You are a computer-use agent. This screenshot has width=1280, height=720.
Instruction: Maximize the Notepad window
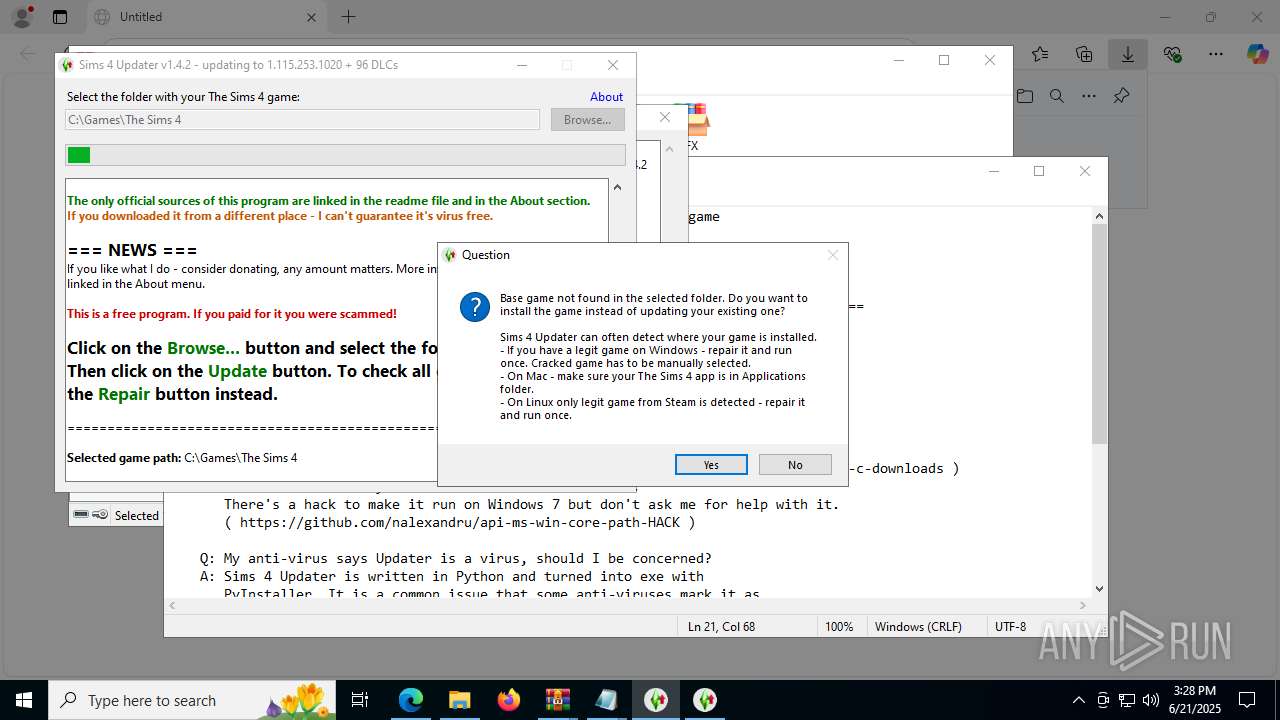pyautogui.click(x=1039, y=171)
